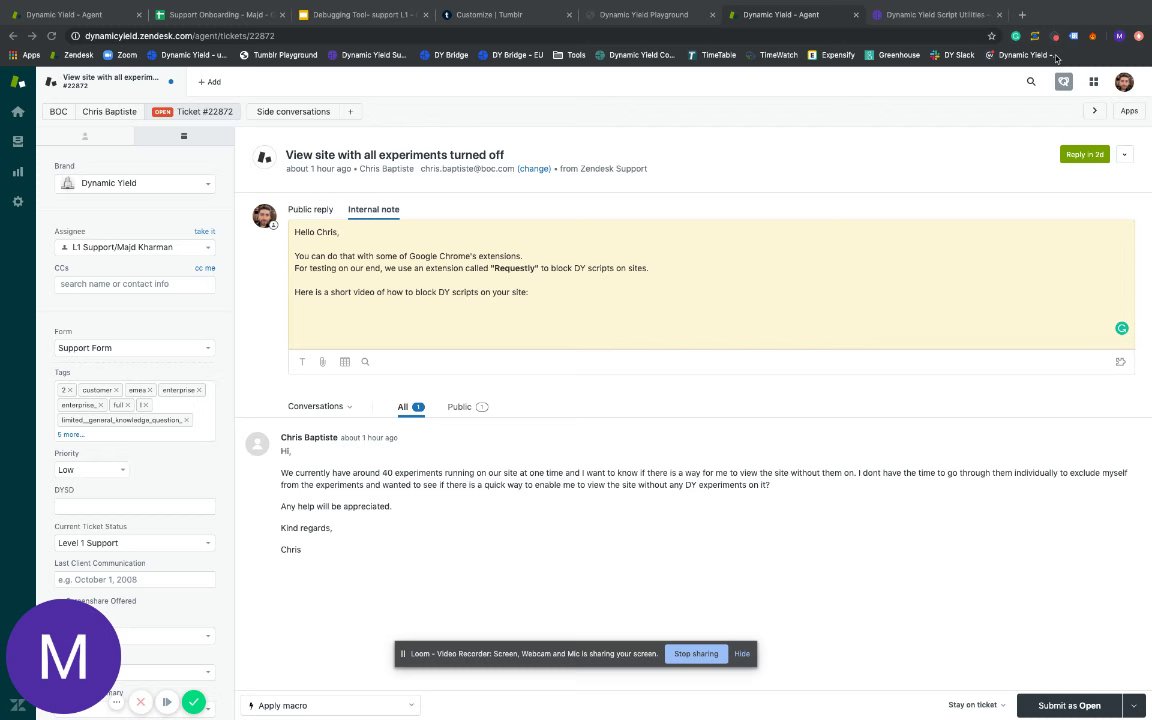
Task: Click the attach file paperclip icon
Action: pyautogui.click(x=322, y=362)
